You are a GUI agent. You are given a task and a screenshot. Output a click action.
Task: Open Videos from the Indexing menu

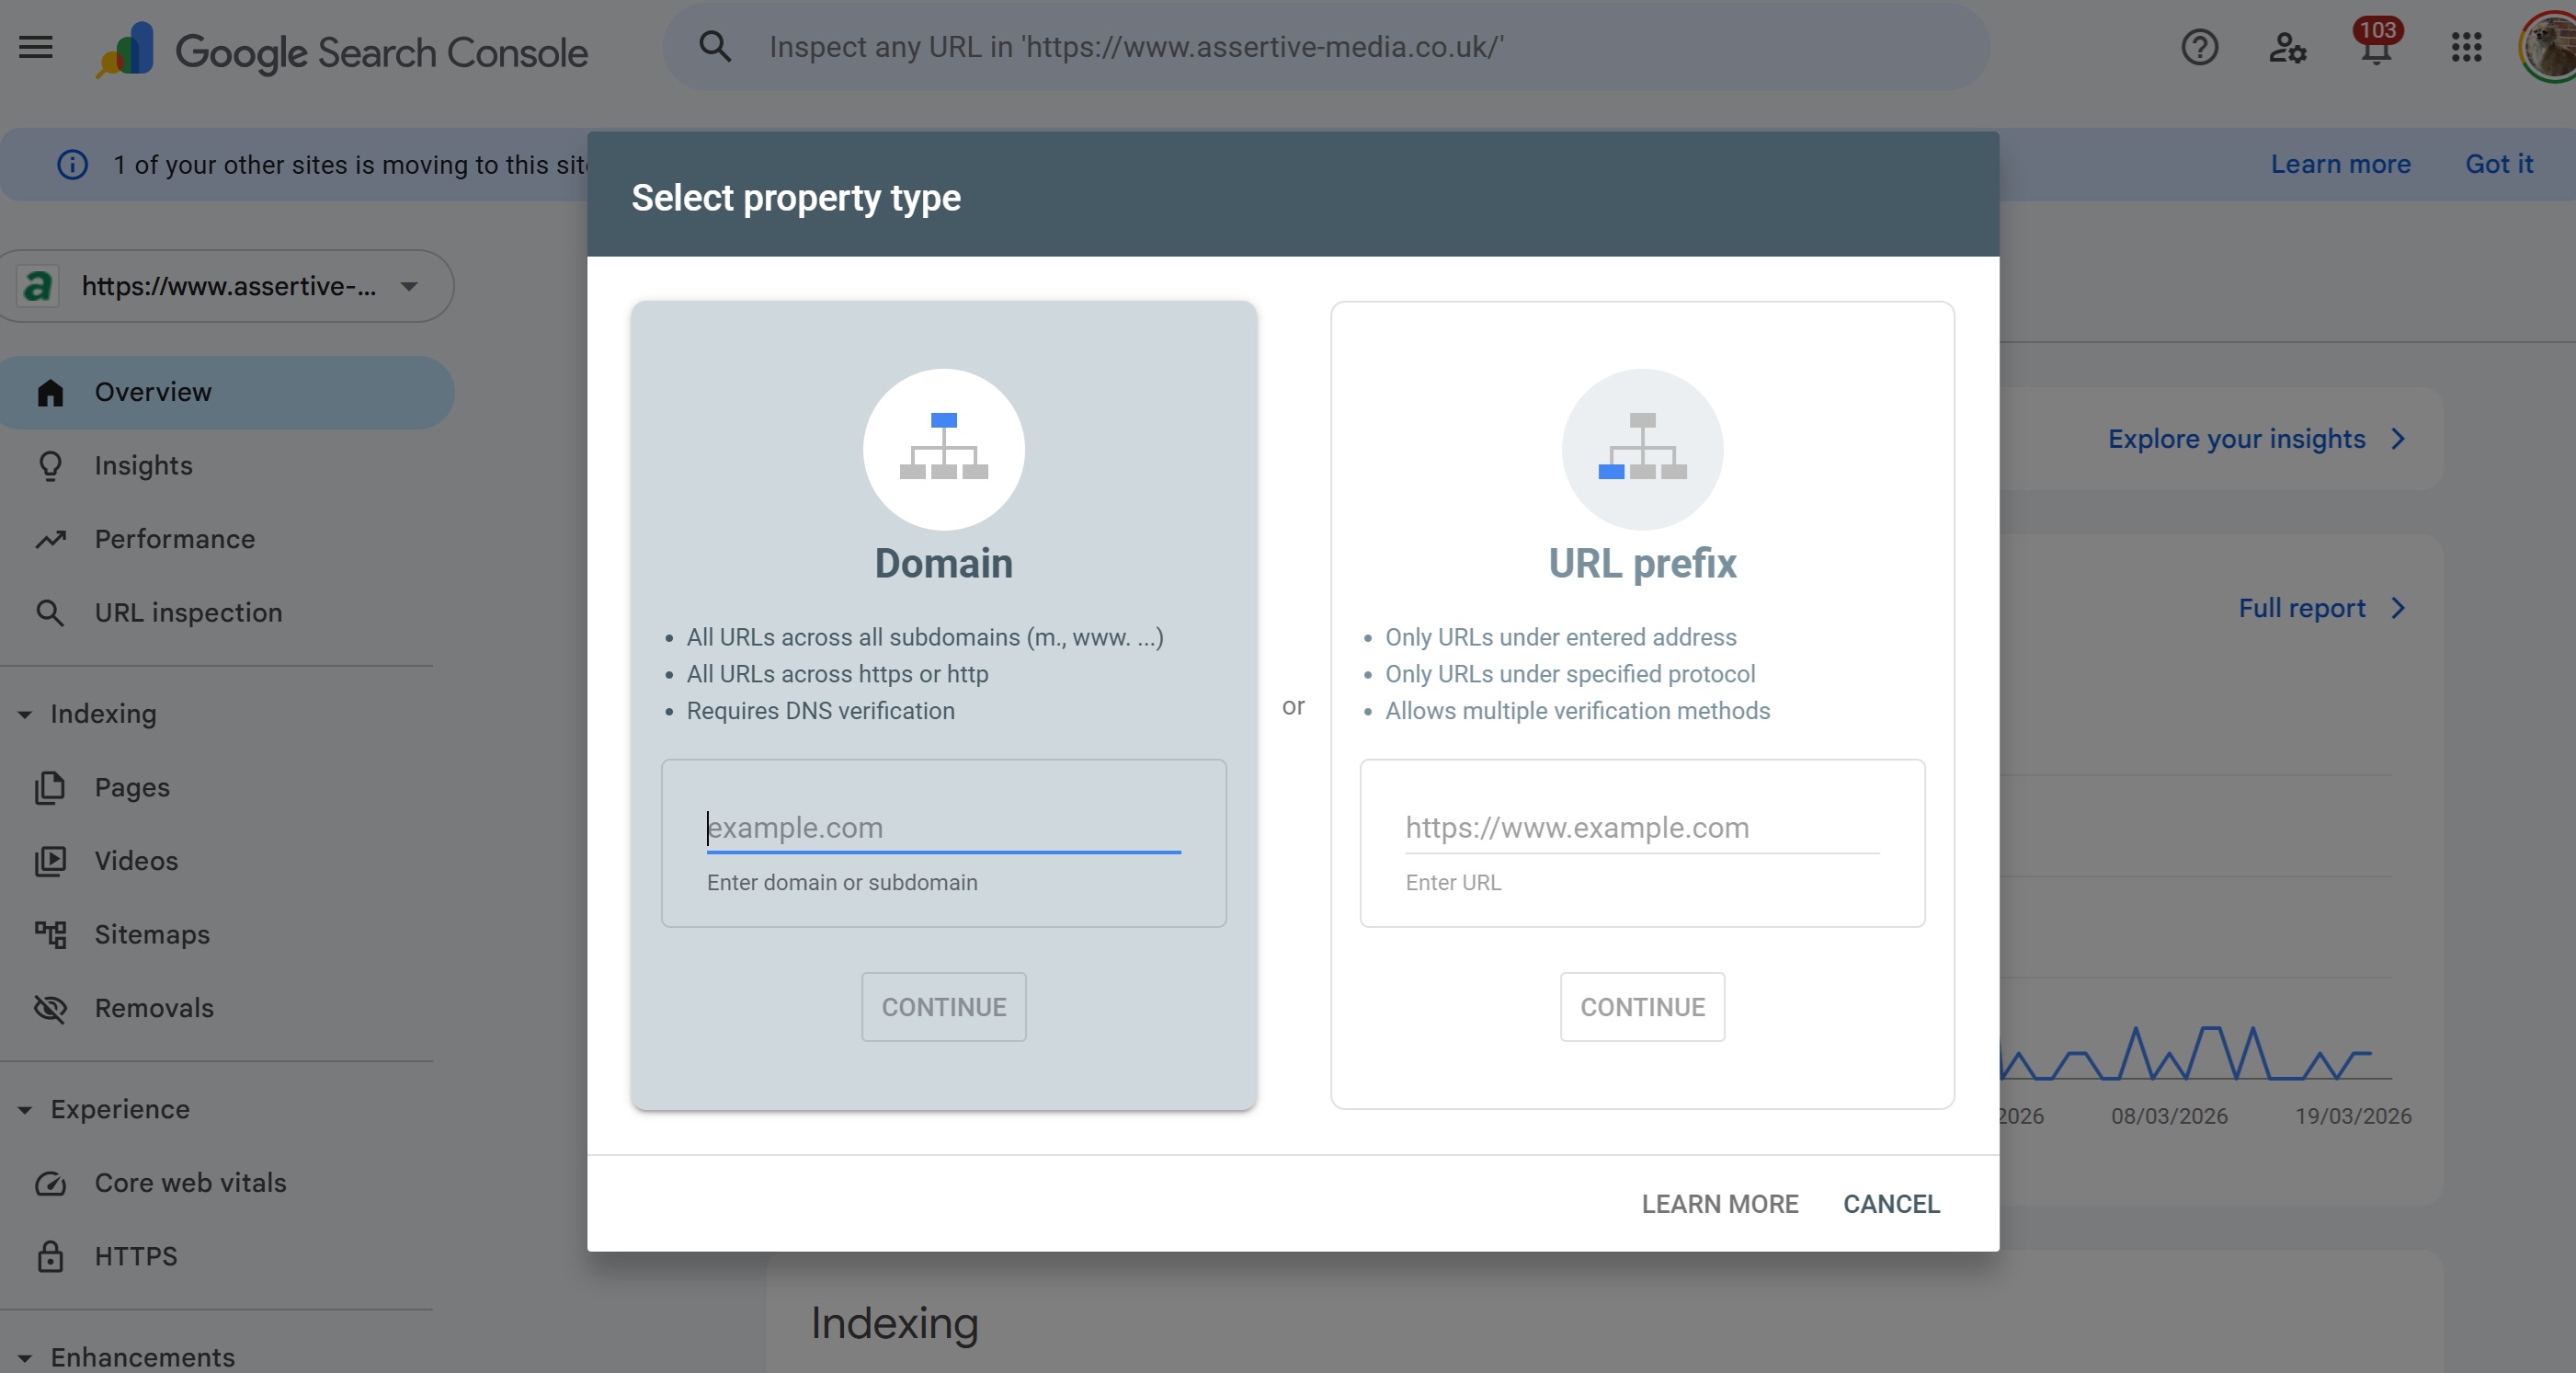[x=135, y=861]
